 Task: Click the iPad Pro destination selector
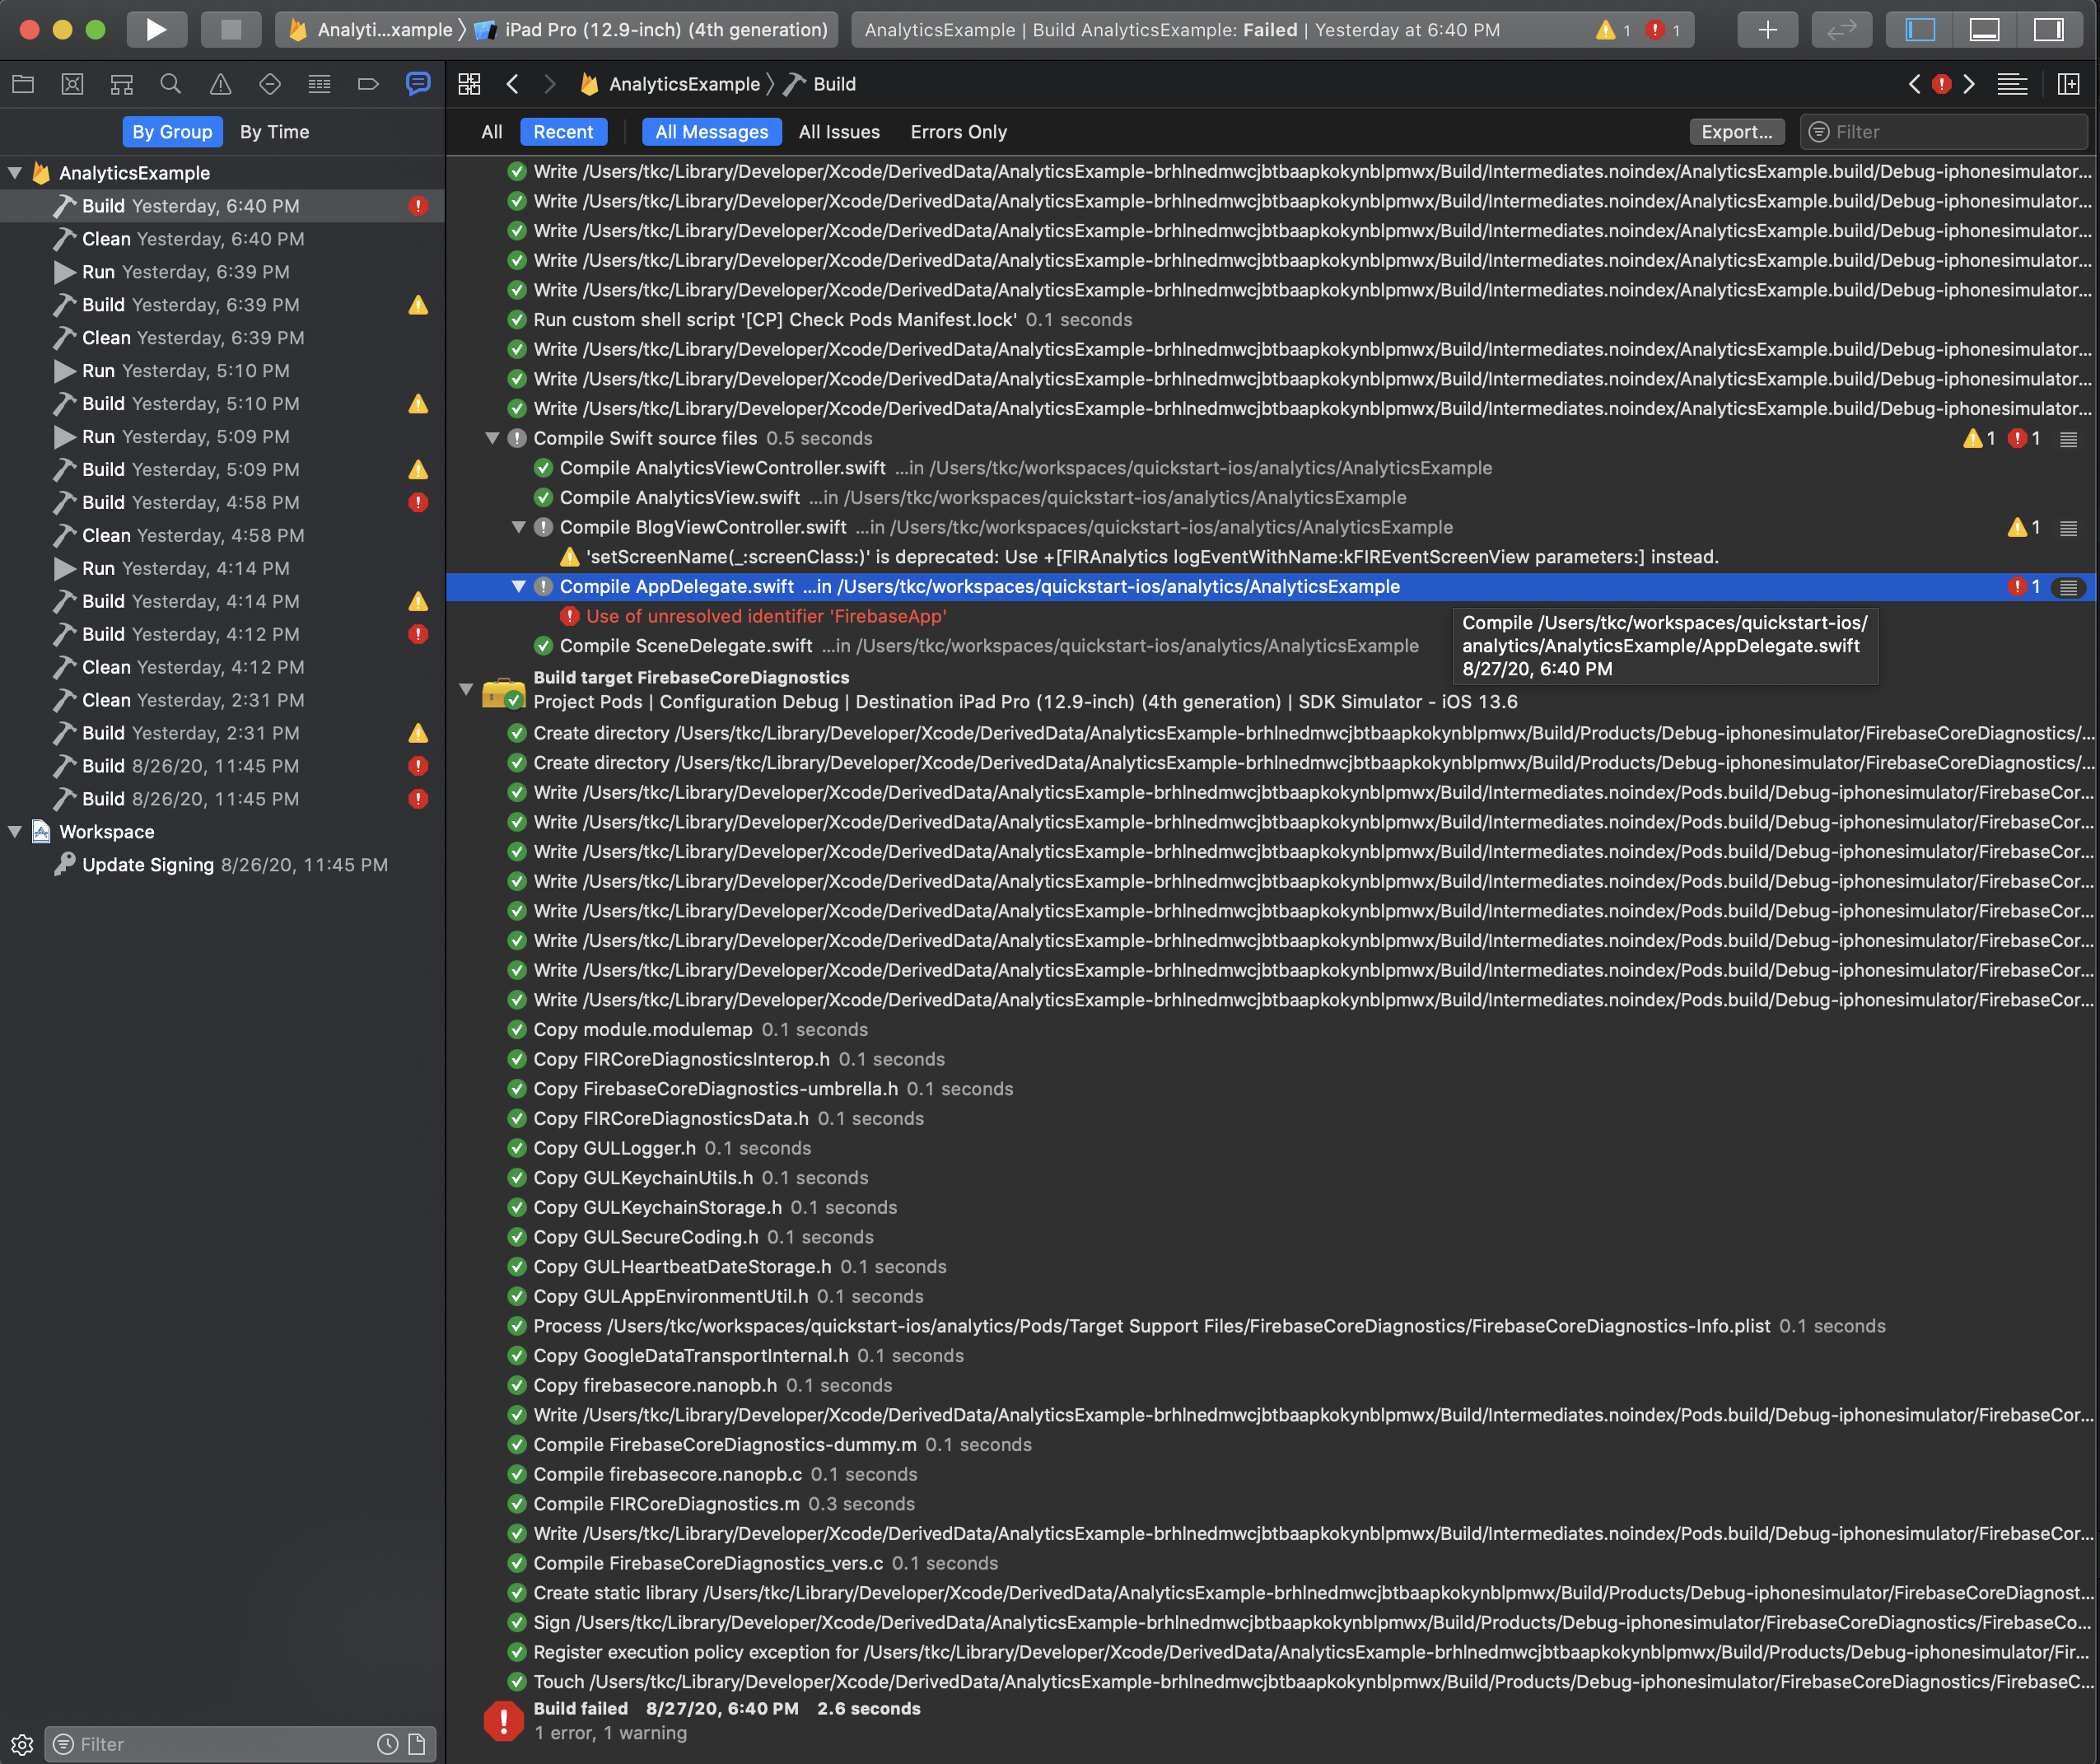652,30
